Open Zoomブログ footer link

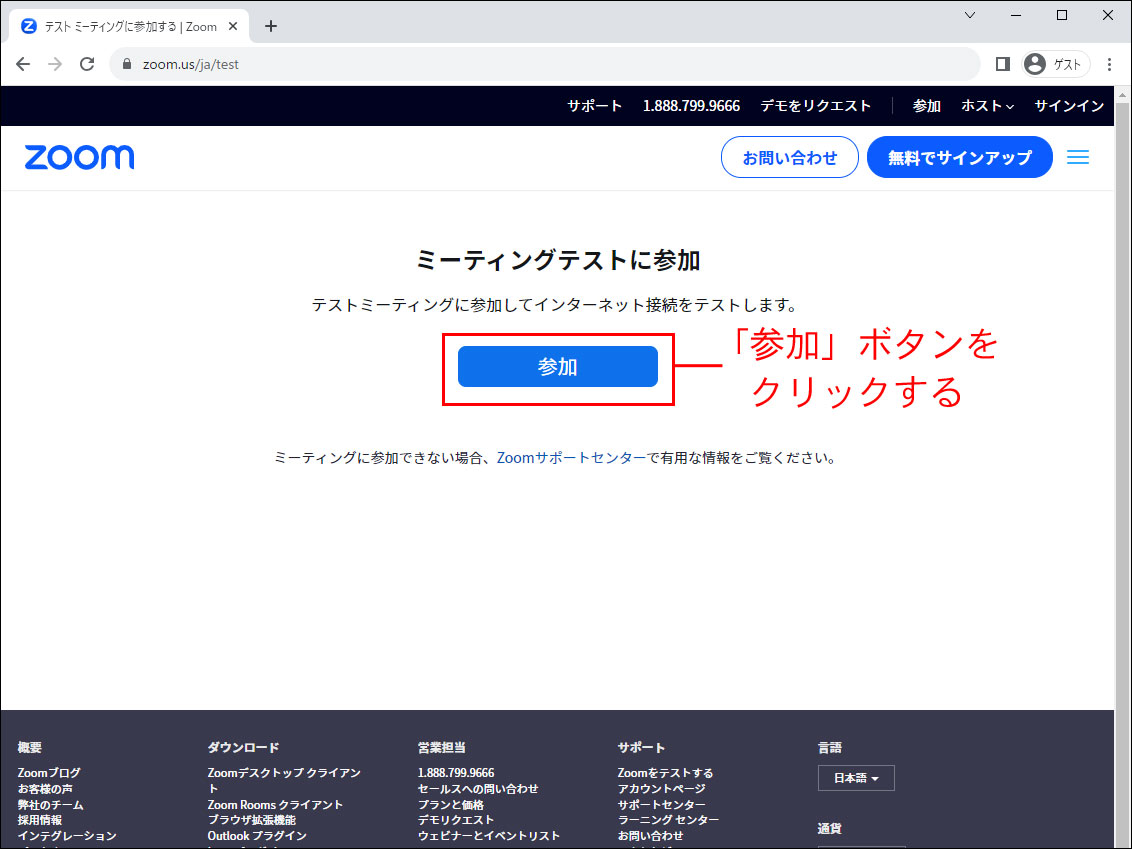(49, 773)
